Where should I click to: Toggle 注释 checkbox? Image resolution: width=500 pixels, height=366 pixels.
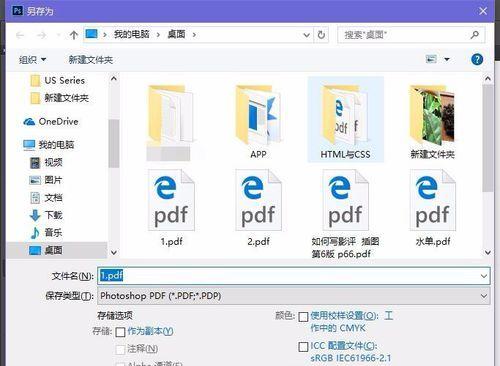pos(120,349)
